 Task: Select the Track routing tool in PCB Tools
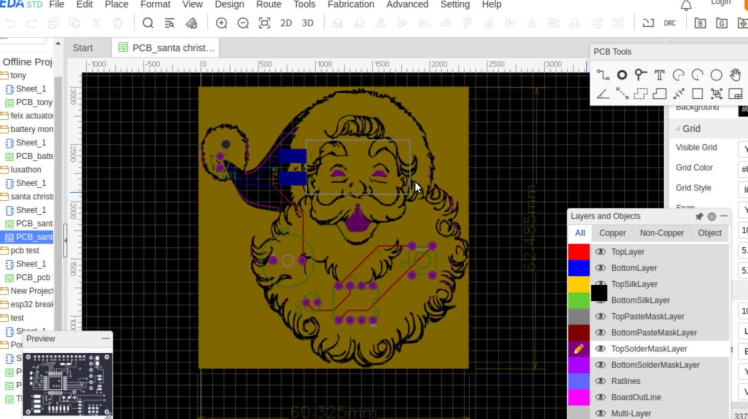coord(603,75)
